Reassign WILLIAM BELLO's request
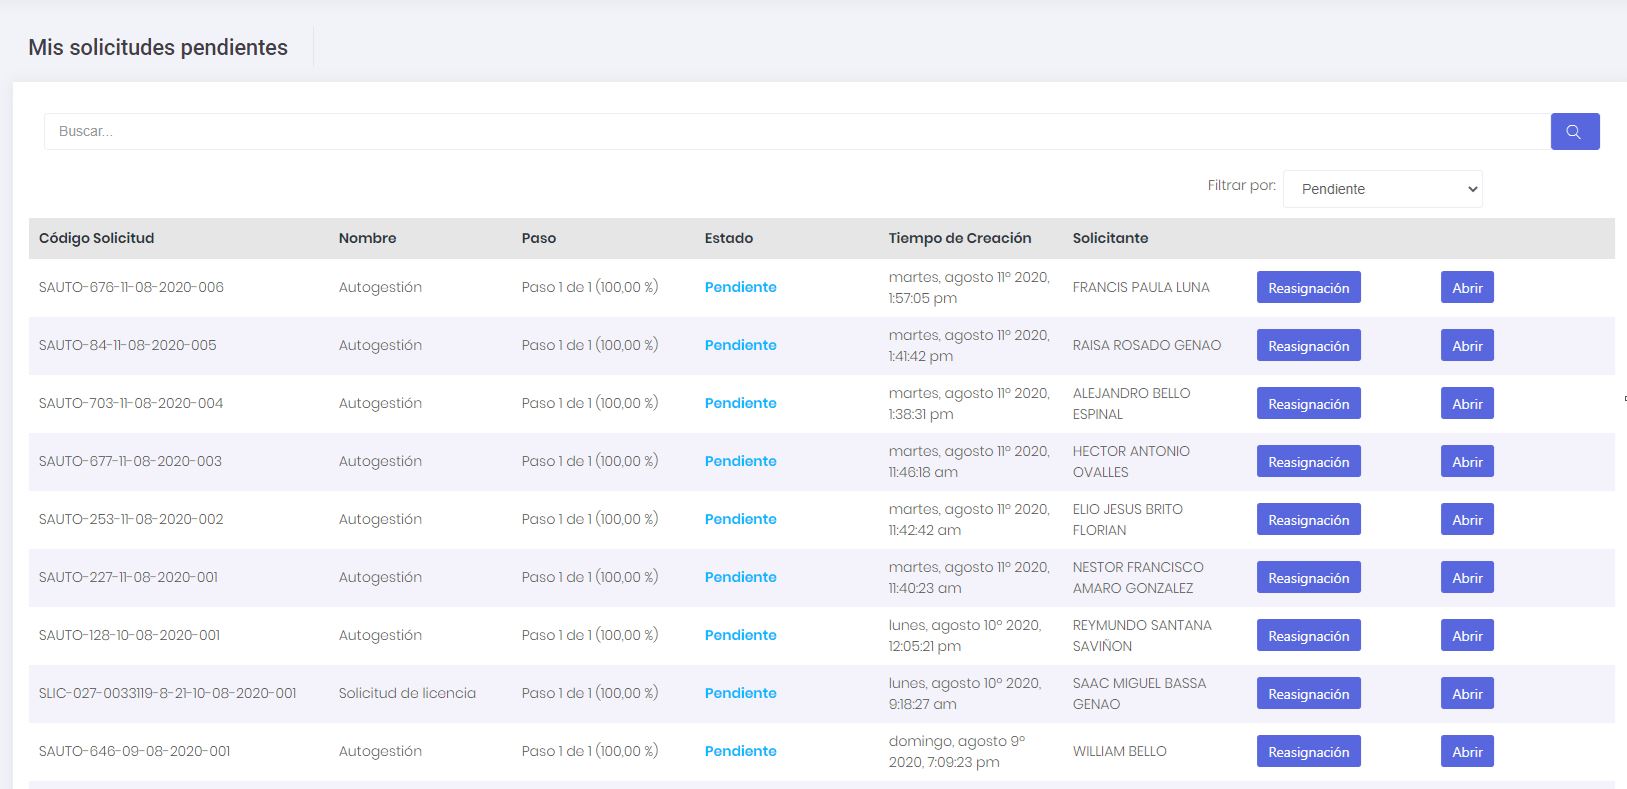The image size is (1627, 789). 1308,752
